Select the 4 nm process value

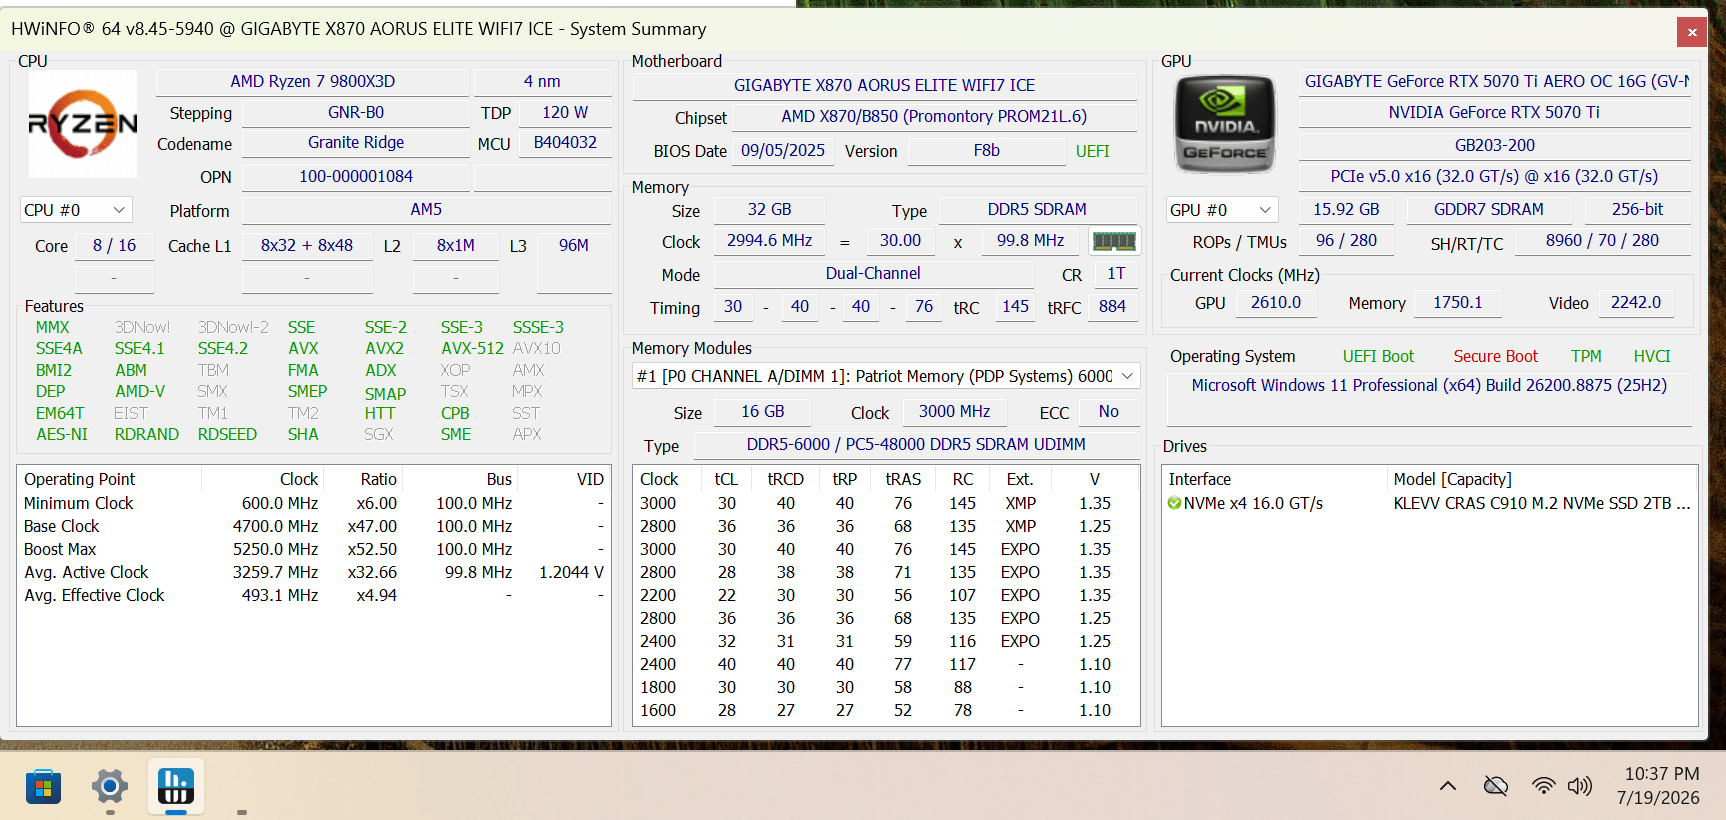pyautogui.click(x=542, y=81)
